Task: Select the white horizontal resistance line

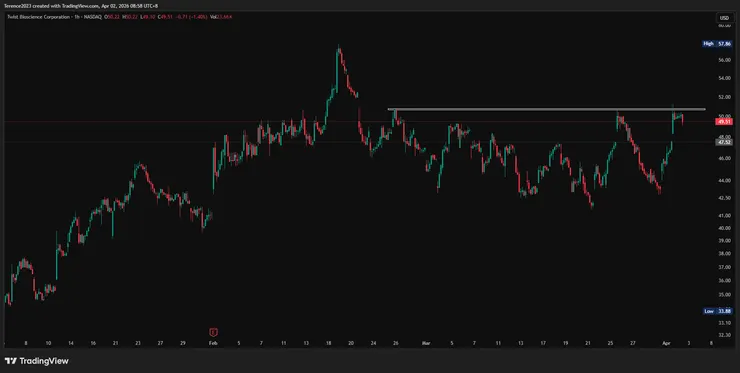Action: 547,110
